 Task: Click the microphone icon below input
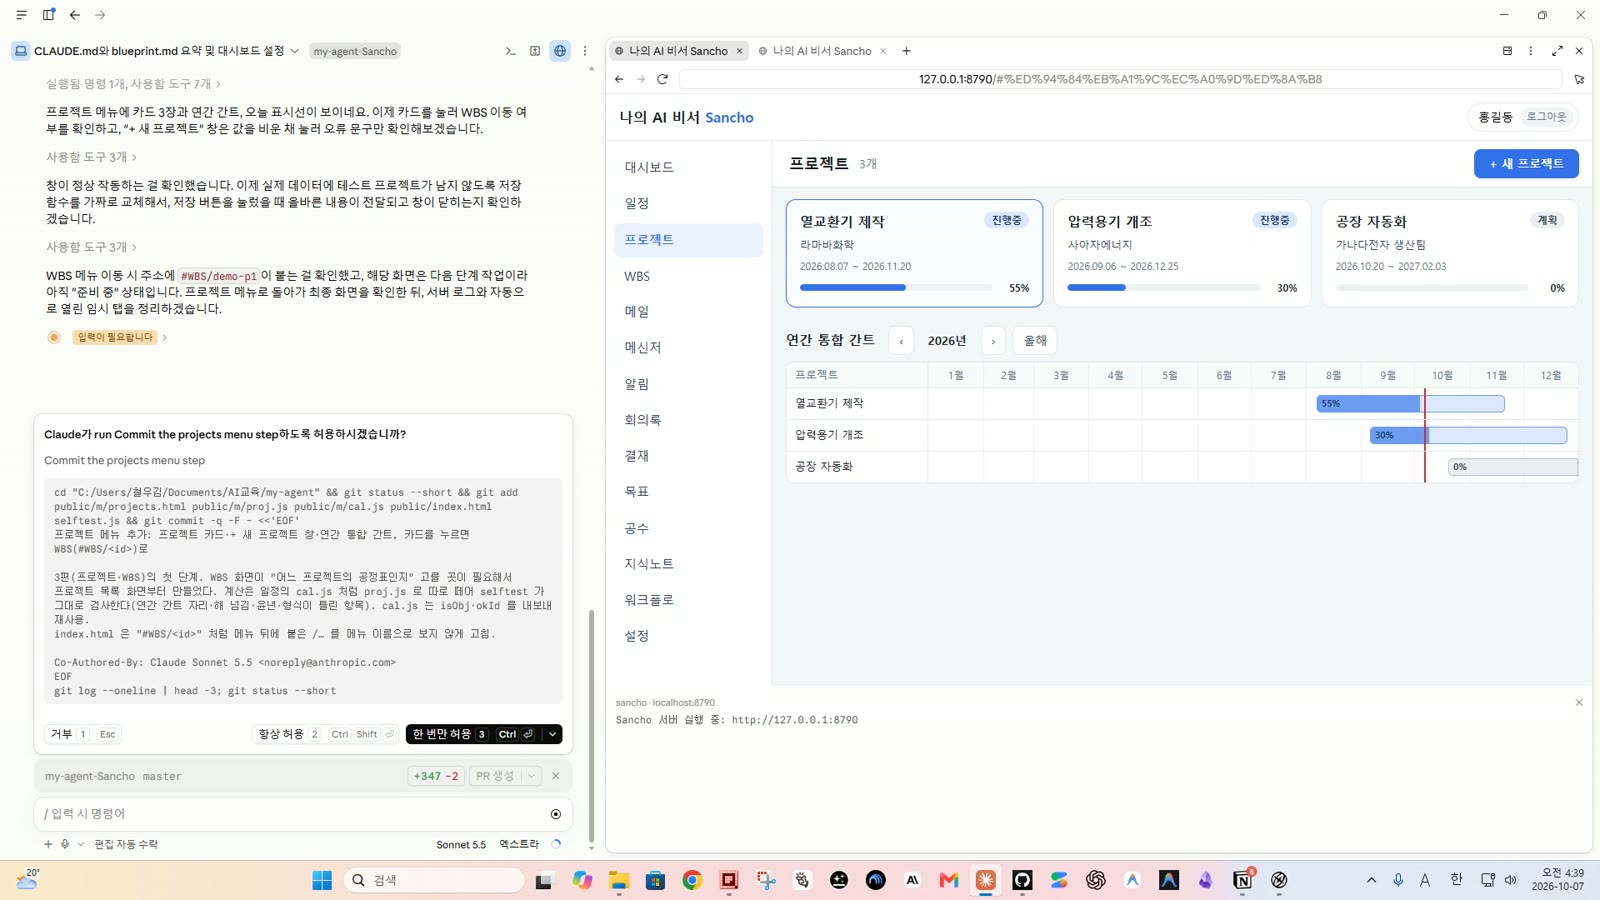(x=65, y=844)
